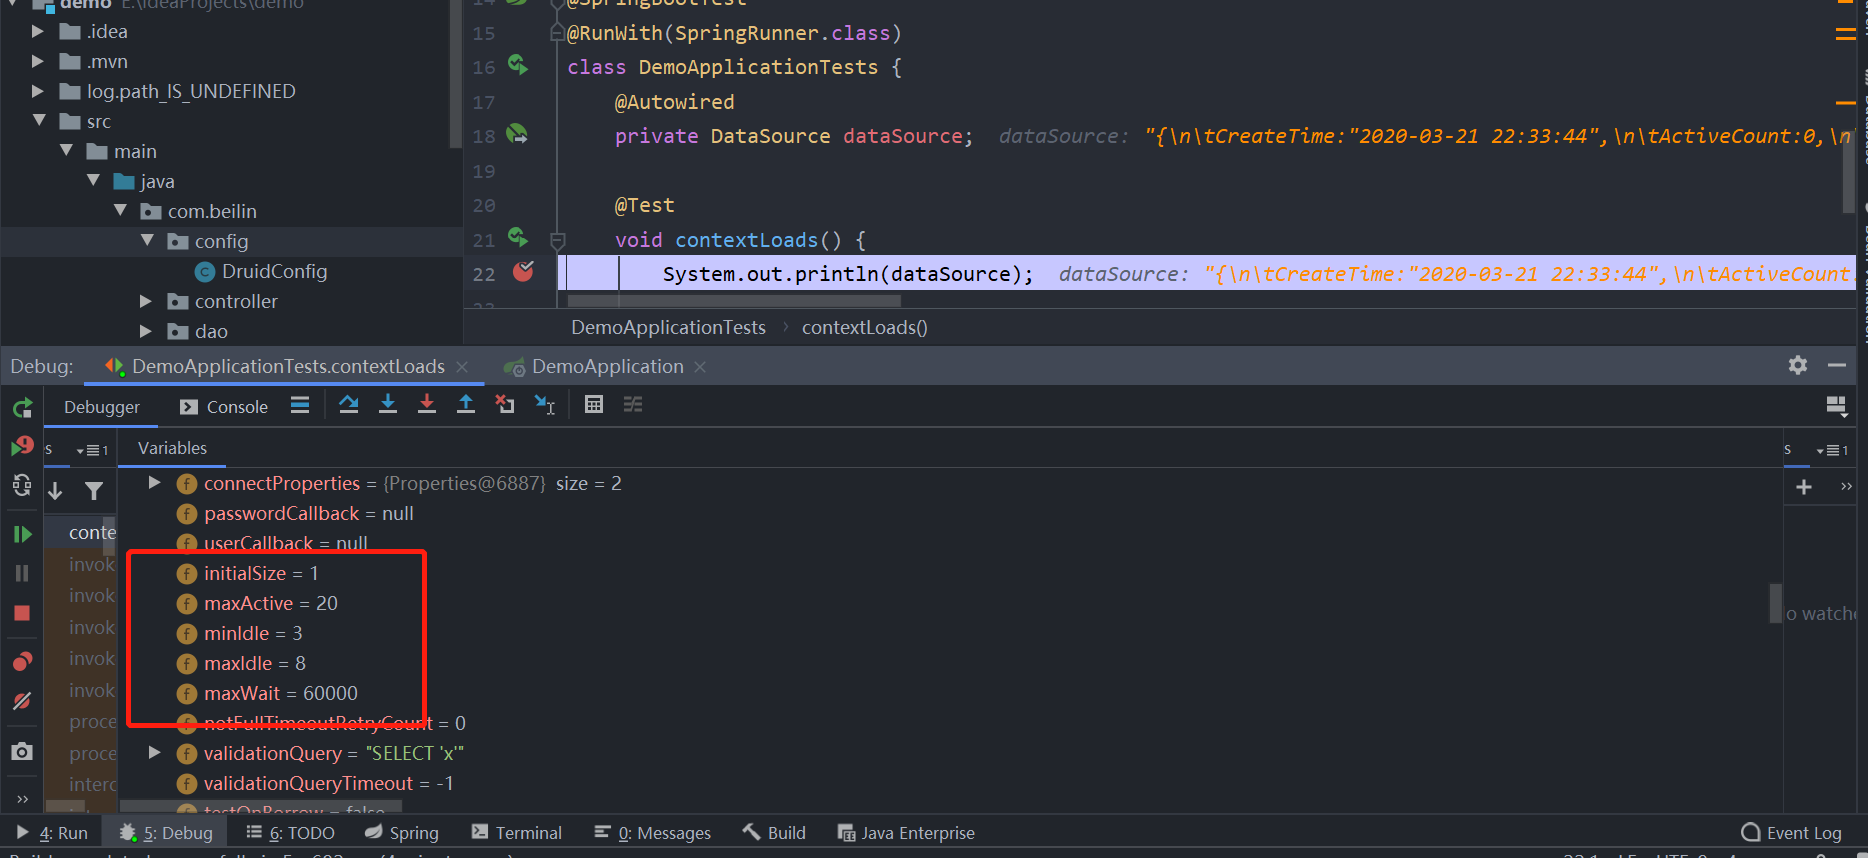
Task: Click the Step Over debugger icon
Action: [x=348, y=405]
